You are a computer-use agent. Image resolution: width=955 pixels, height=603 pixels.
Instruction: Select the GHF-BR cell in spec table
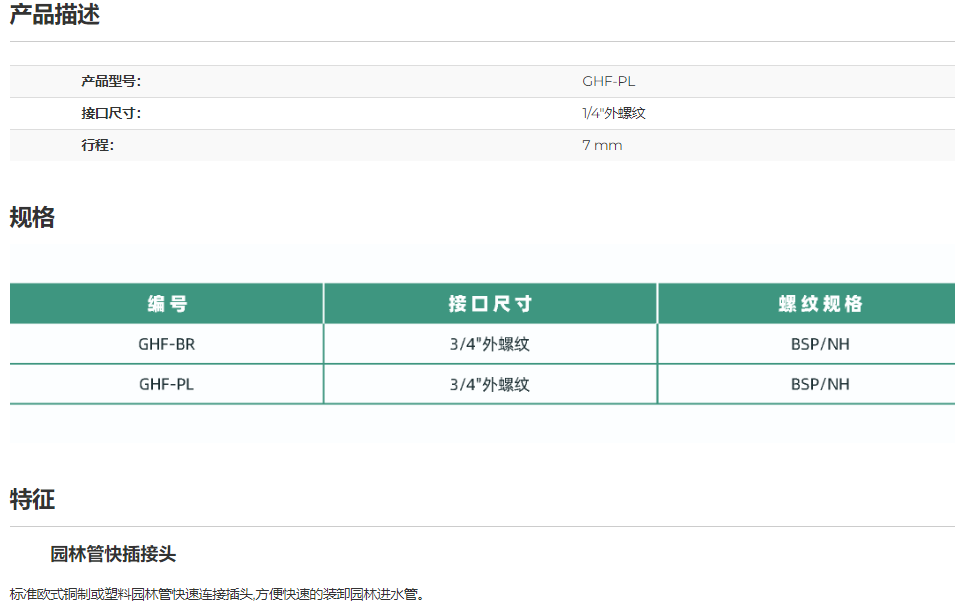[x=166, y=345]
